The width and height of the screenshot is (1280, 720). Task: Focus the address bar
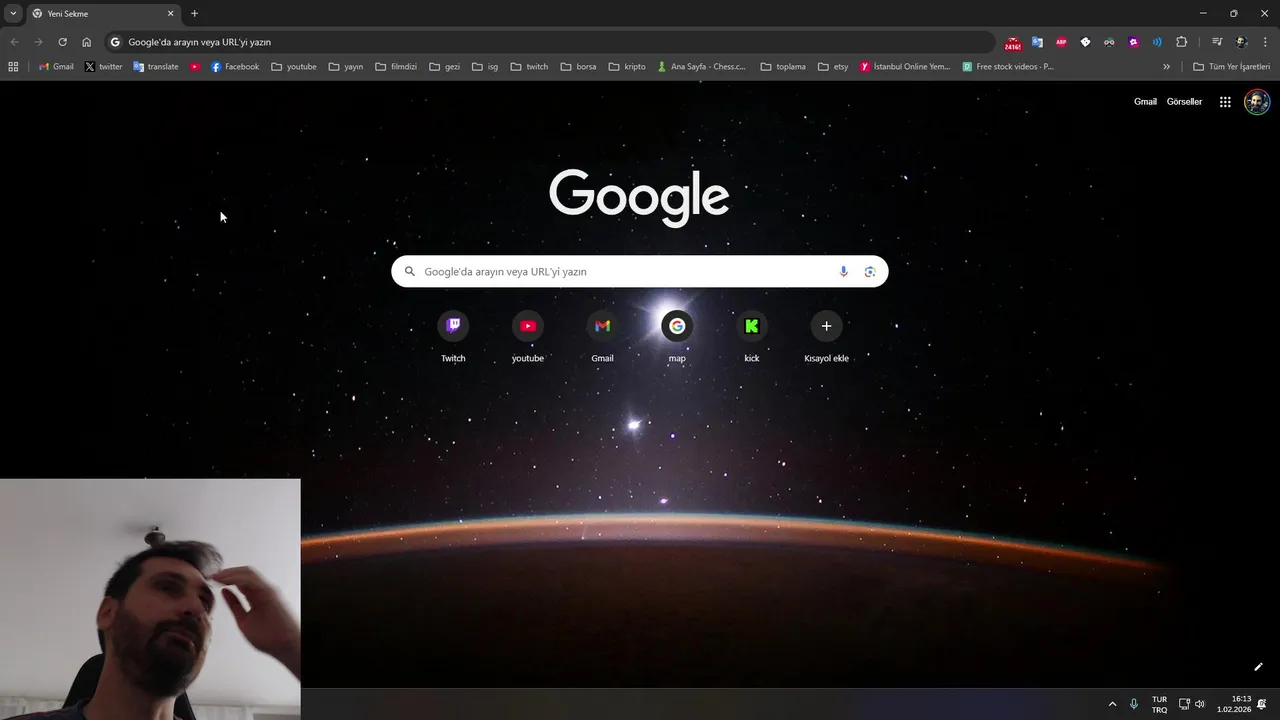point(550,42)
